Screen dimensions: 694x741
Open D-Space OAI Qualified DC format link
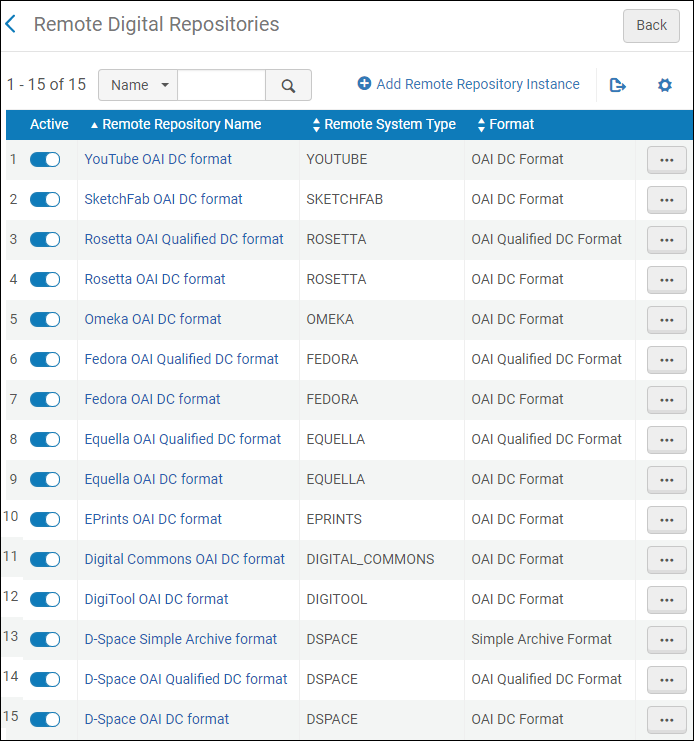(186, 679)
